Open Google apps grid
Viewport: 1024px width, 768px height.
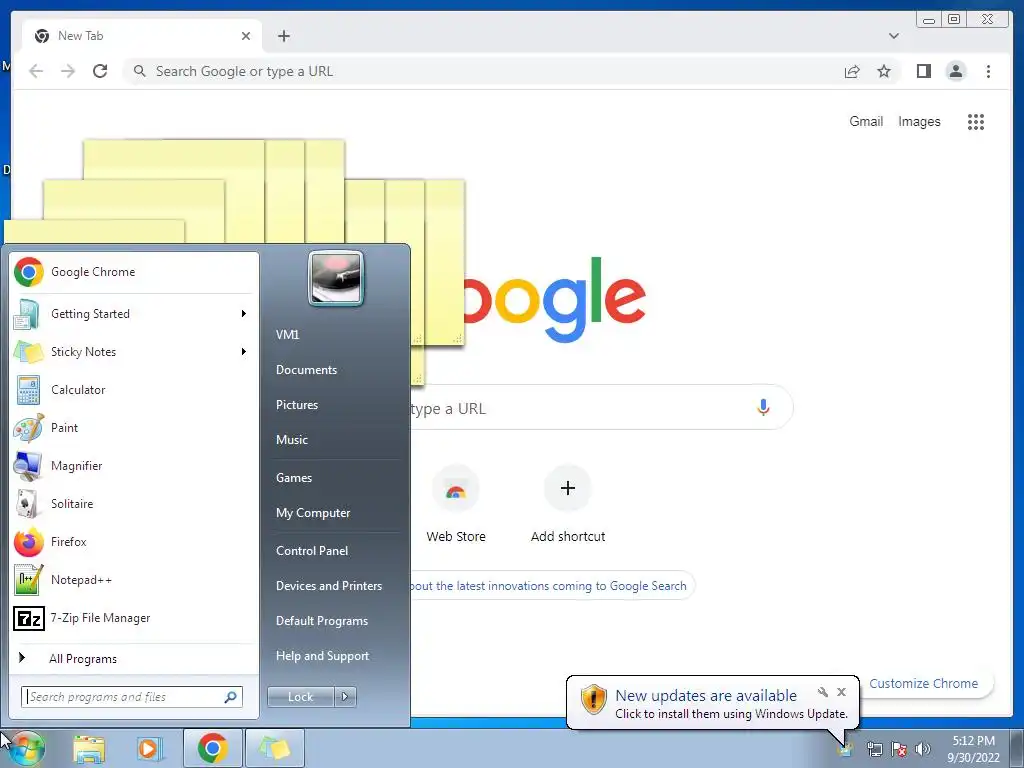coord(976,121)
